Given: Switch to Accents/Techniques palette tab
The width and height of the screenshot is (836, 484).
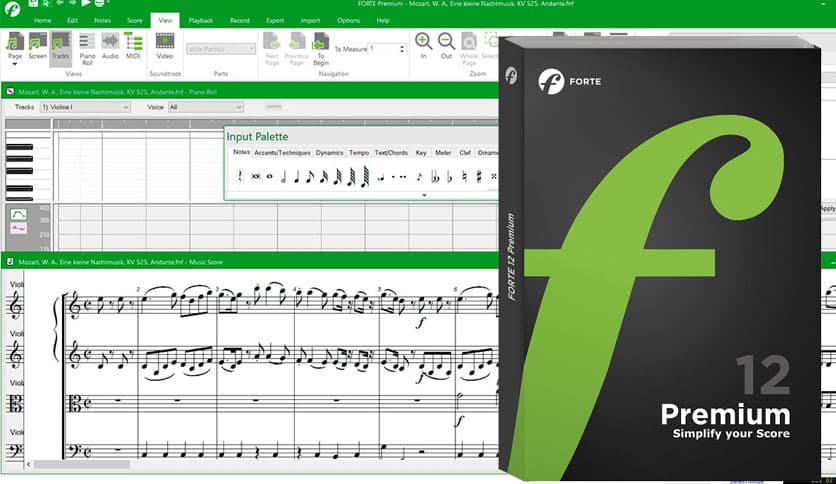Looking at the screenshot, I should click(282, 153).
